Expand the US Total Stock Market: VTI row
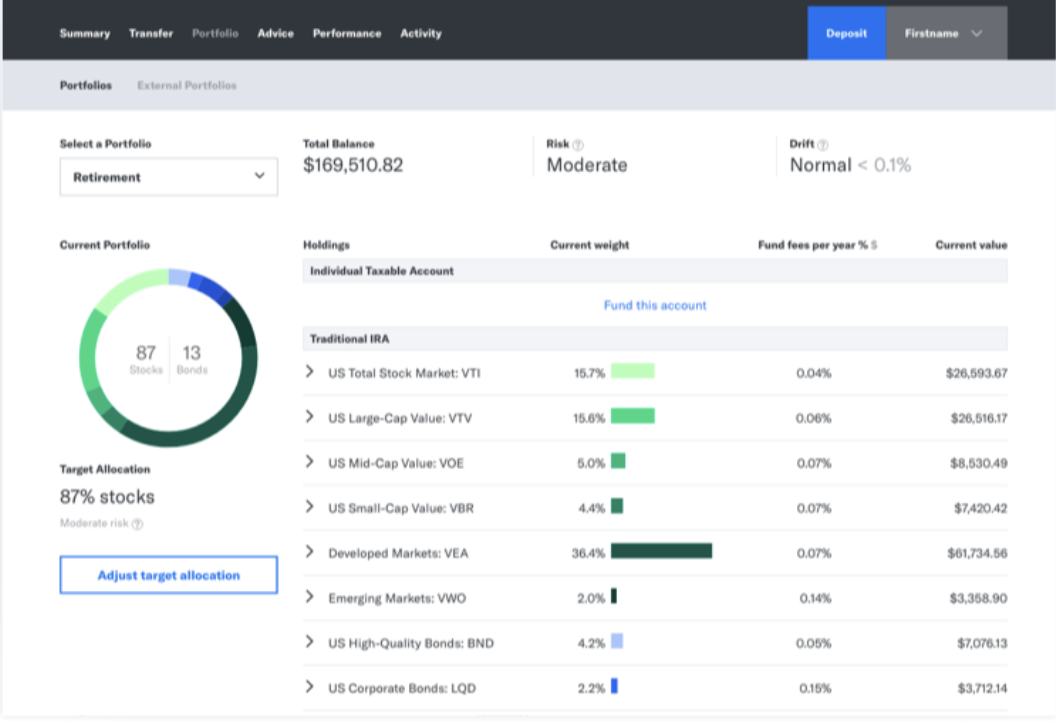 point(309,372)
